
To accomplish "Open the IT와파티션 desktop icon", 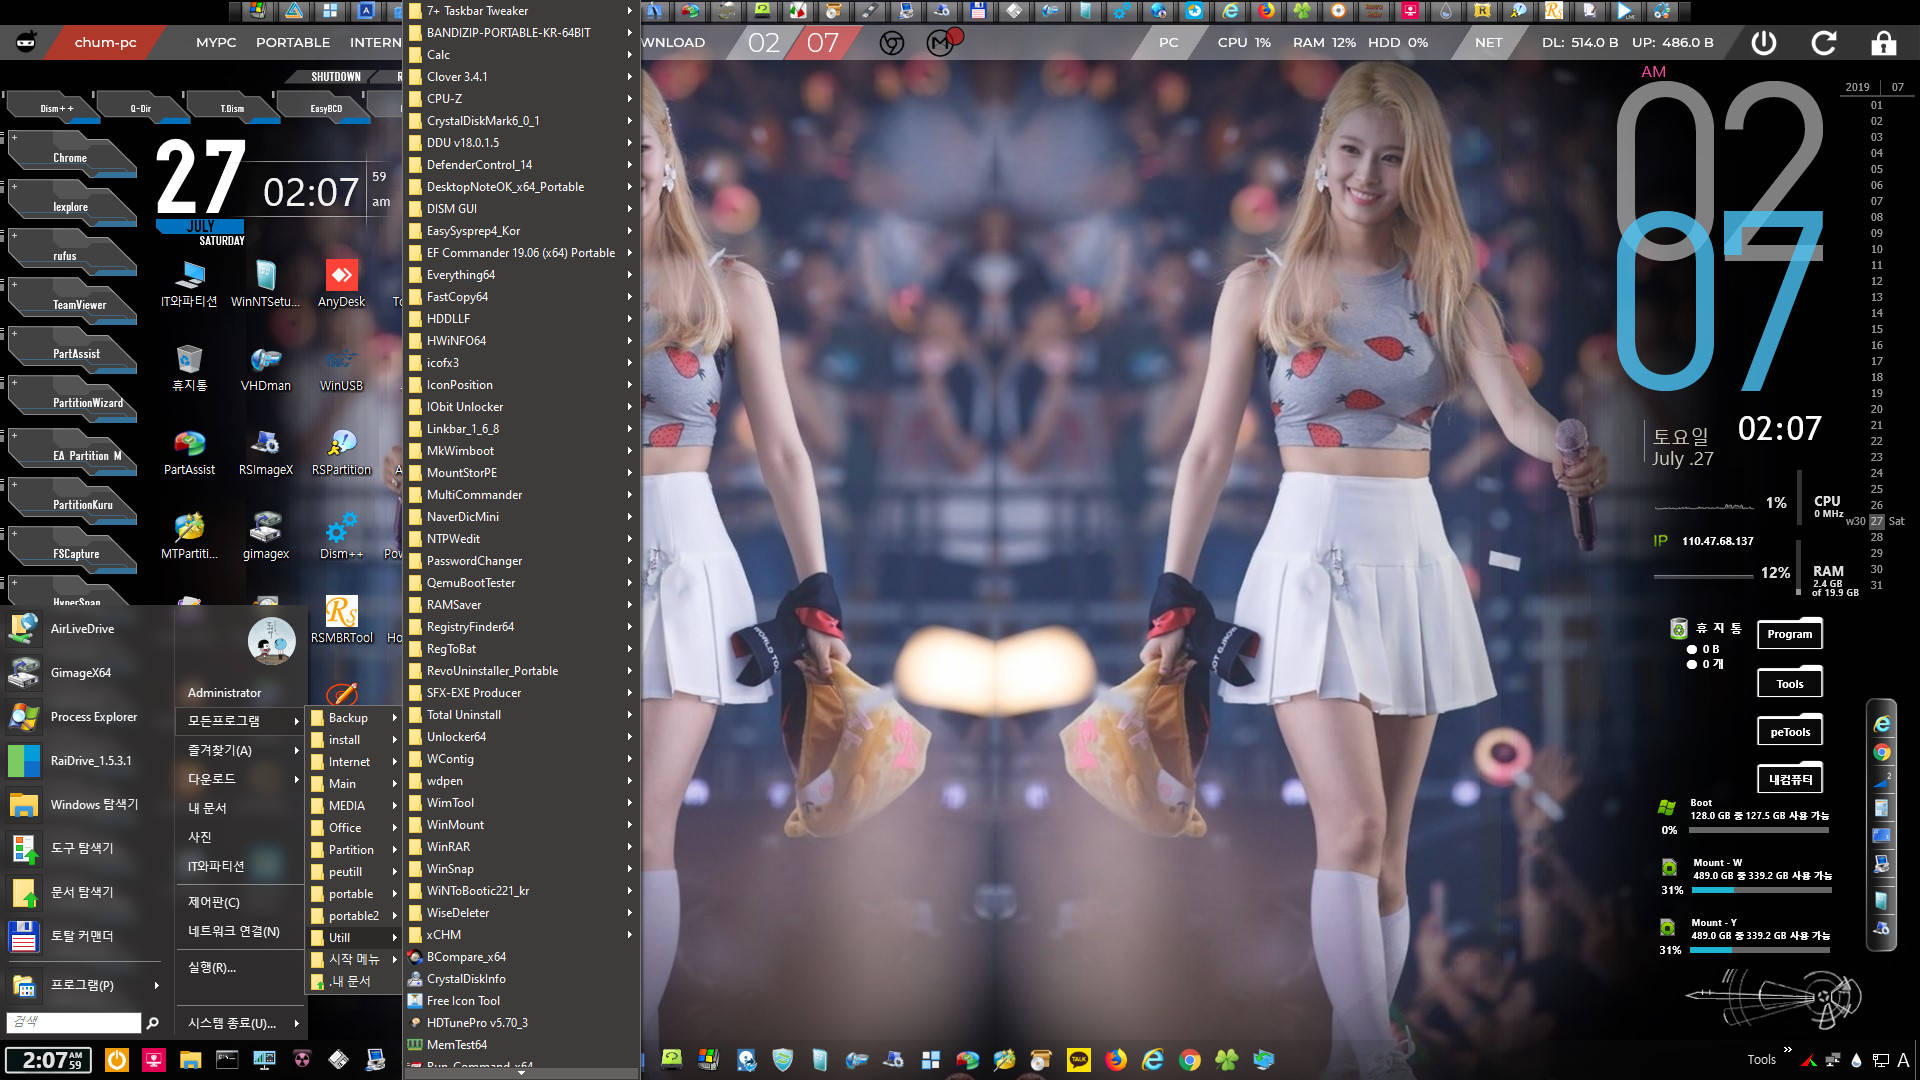I will click(x=189, y=284).
